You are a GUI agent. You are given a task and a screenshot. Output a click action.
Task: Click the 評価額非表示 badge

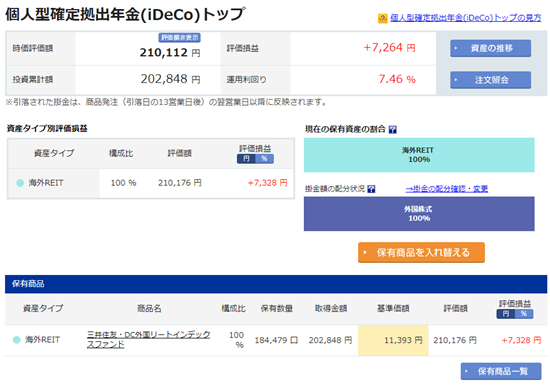click(x=180, y=38)
